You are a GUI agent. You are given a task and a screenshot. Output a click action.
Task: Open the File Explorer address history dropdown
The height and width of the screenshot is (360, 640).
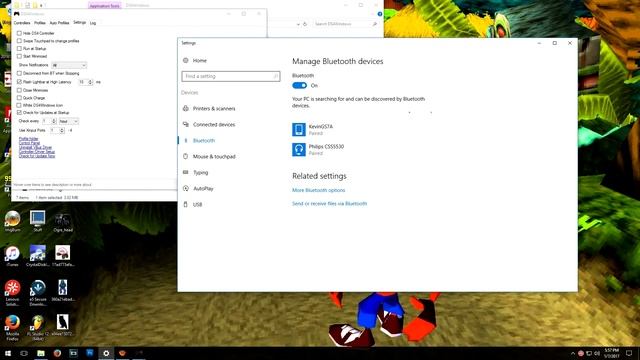click(x=298, y=24)
